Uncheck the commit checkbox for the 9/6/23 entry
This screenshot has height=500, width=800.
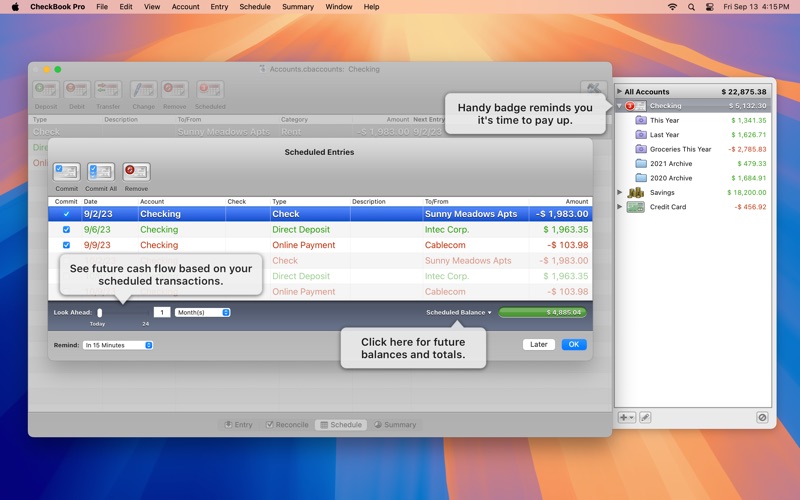[66, 230]
